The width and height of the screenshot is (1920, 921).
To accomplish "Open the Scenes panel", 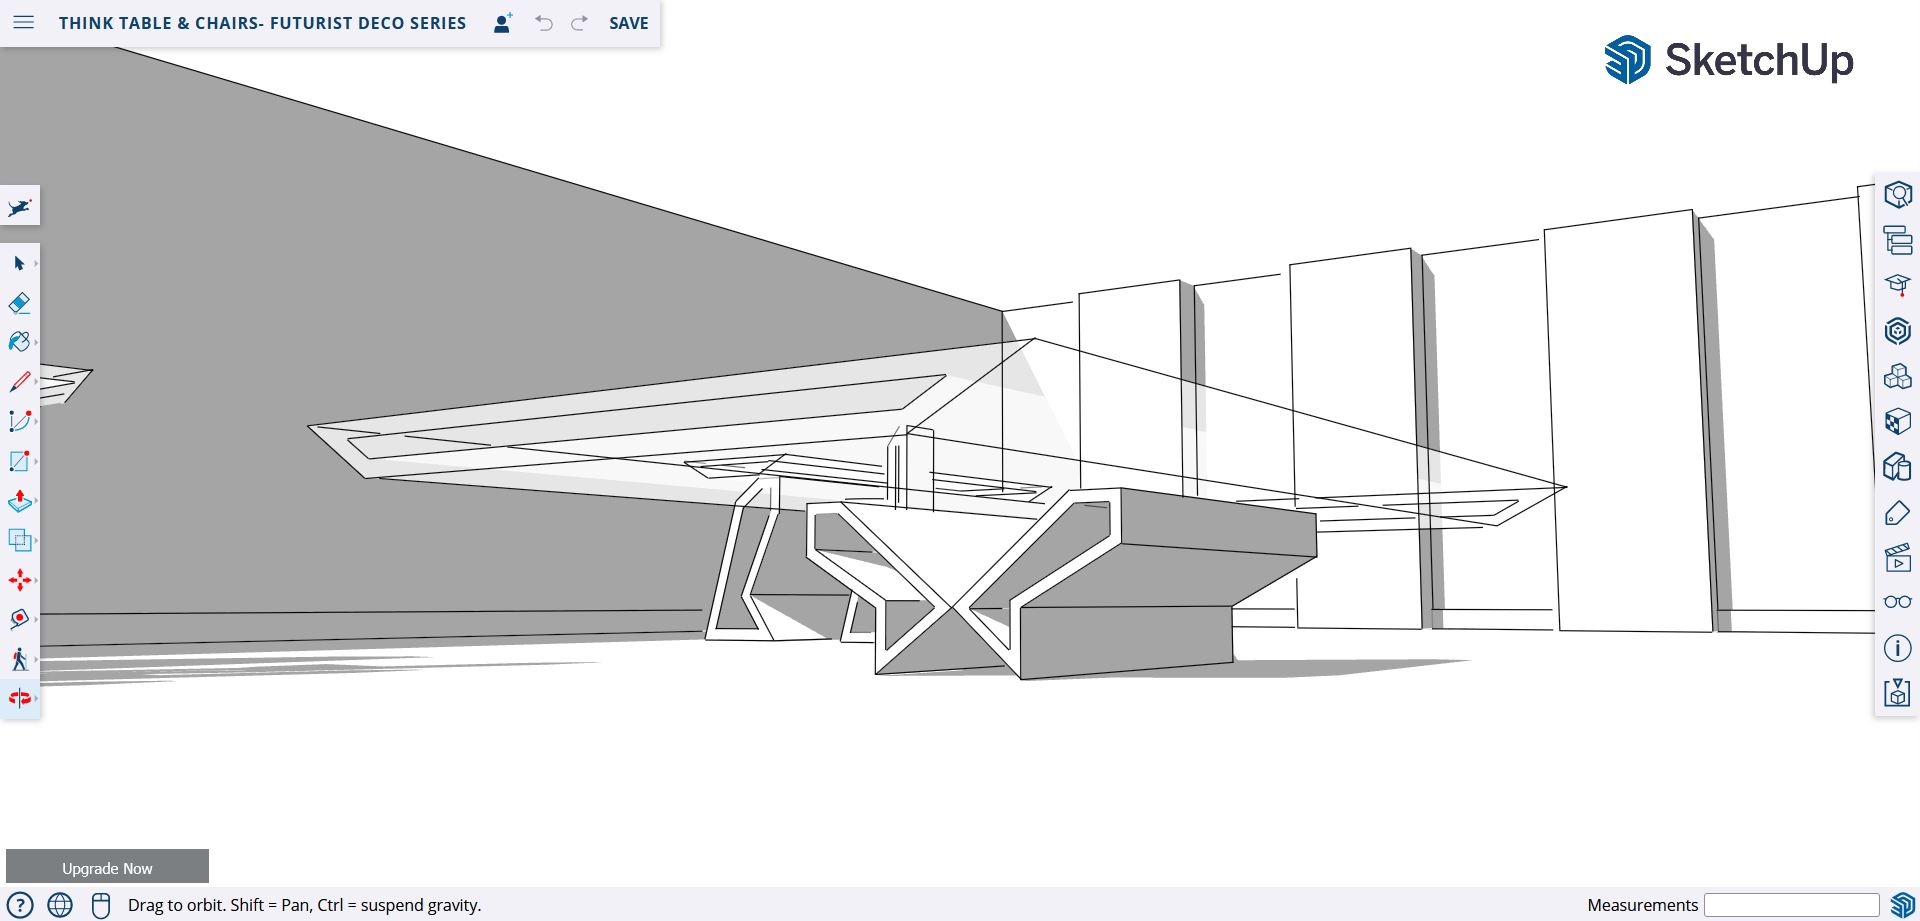I will (1897, 557).
